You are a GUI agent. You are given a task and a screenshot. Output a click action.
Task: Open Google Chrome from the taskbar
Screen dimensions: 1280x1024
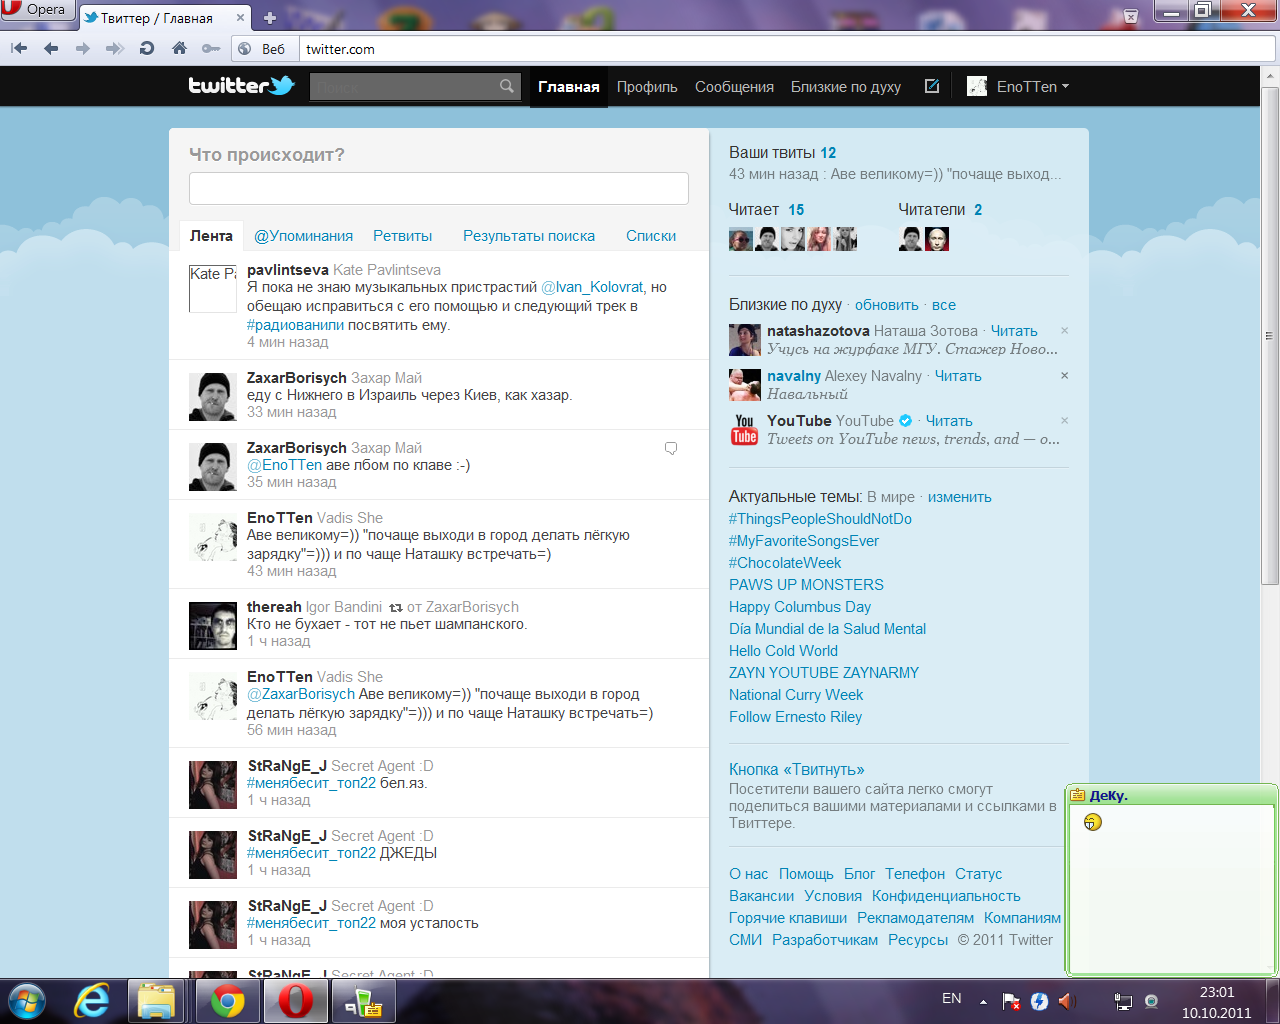coord(227,1001)
